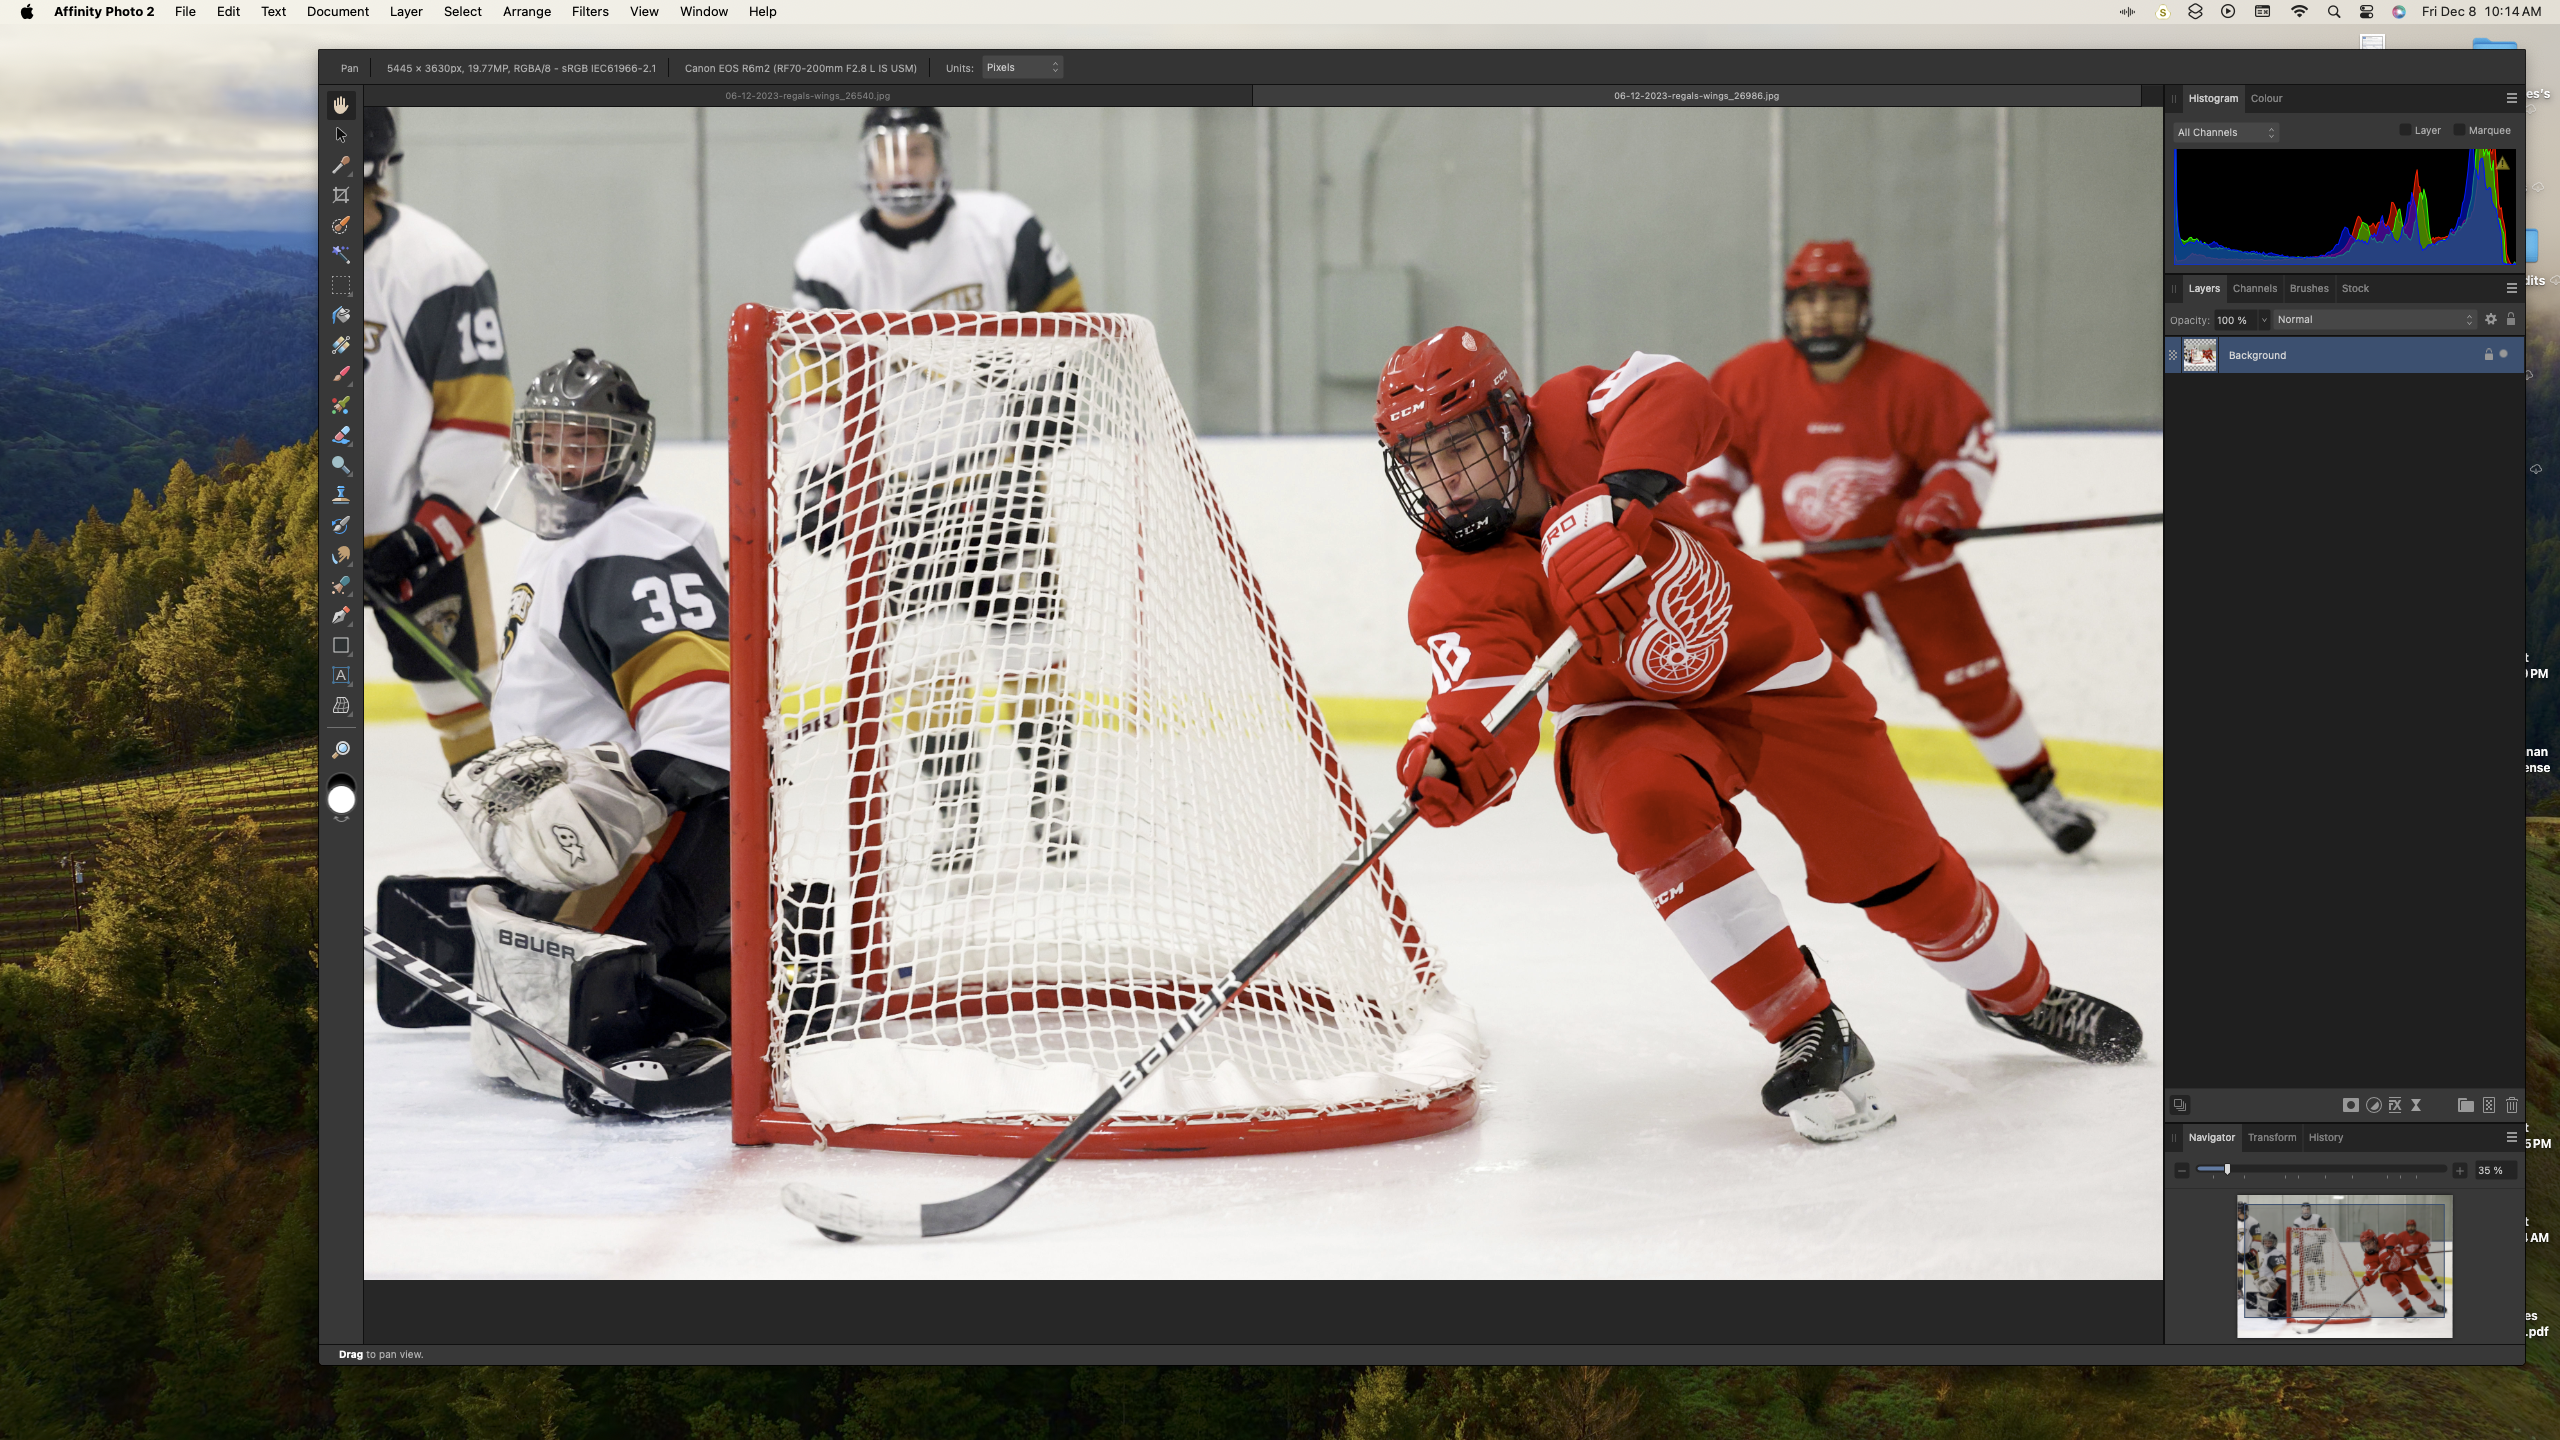
Task: Switch to document regals-wings_26540.jpg tab
Action: click(808, 96)
